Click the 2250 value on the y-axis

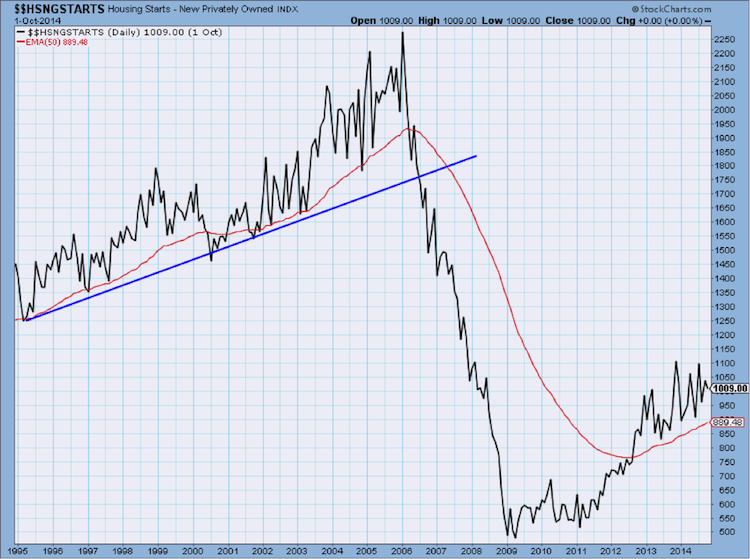point(724,39)
